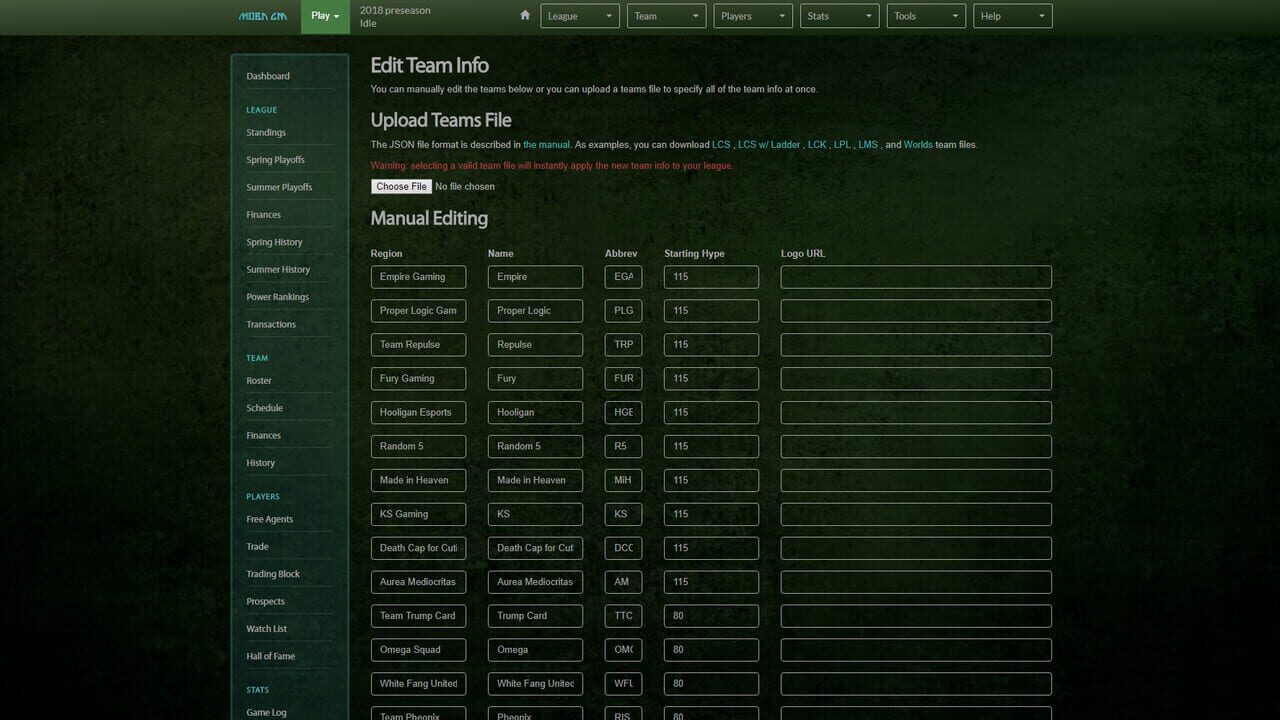The width and height of the screenshot is (1280, 720).
Task: Edit Starting Hype for Team Trump Card
Action: click(x=711, y=616)
